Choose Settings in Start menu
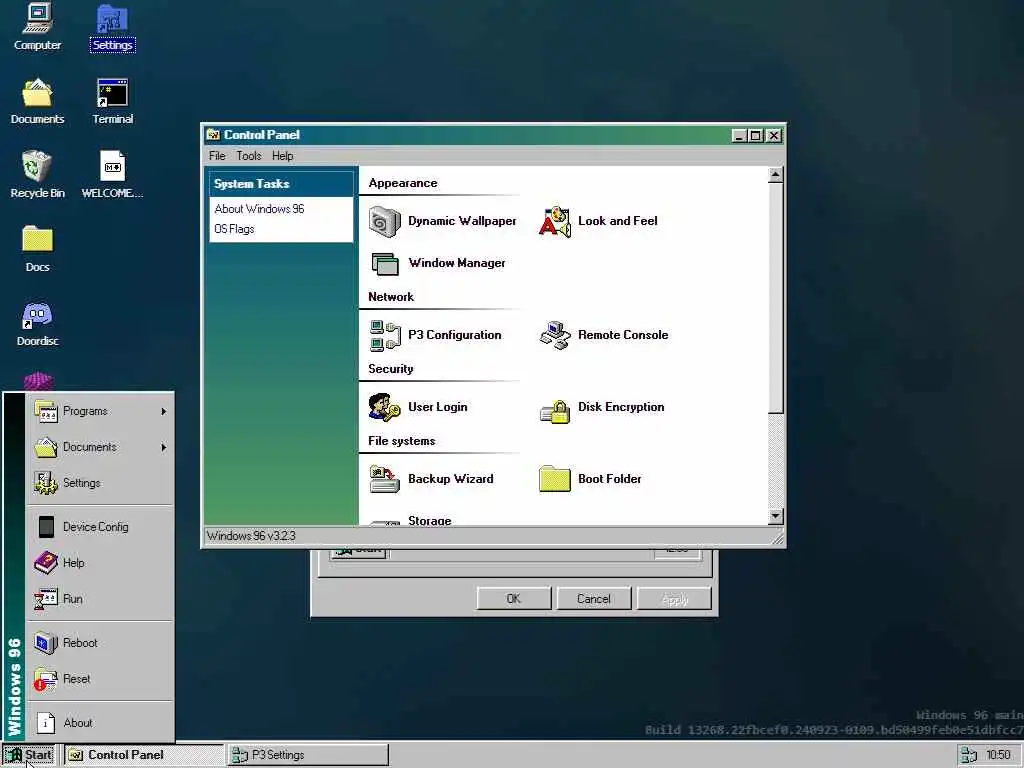The height and width of the screenshot is (768, 1024). (x=101, y=483)
